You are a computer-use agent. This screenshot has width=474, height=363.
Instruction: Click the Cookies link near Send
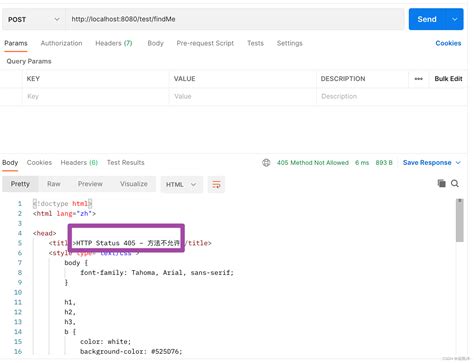[x=448, y=43]
